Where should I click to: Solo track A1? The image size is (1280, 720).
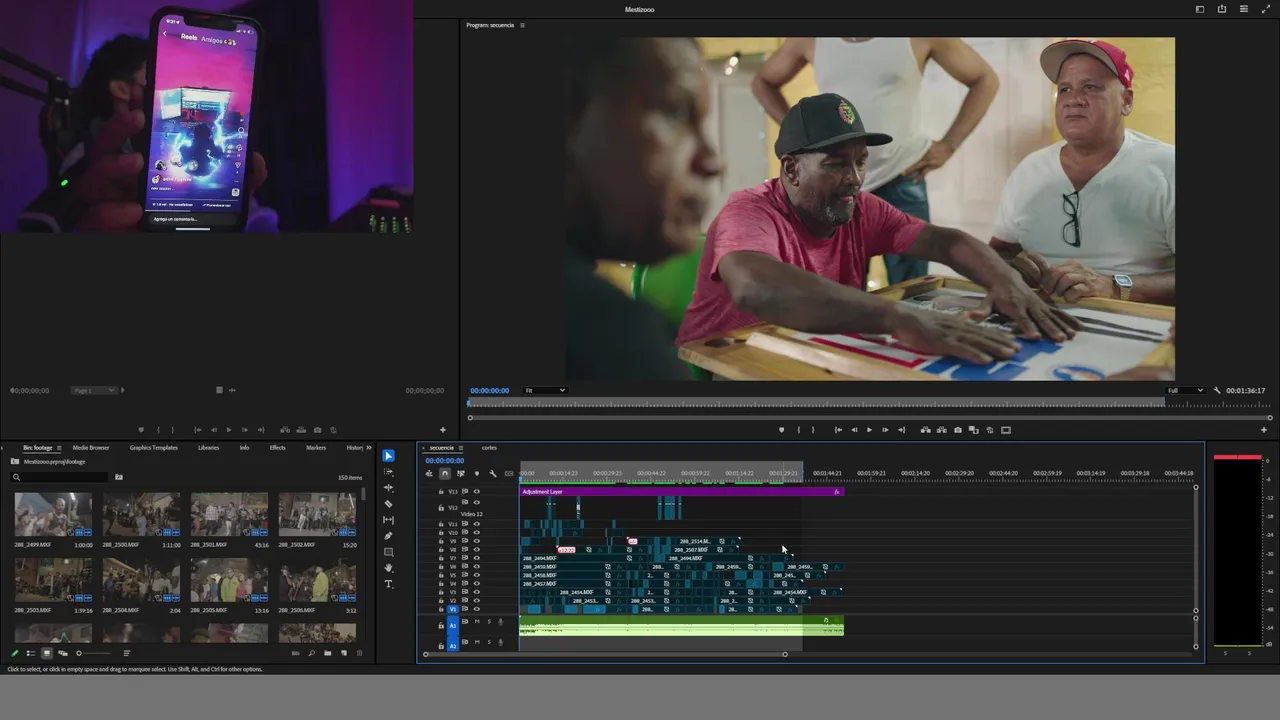pos(489,622)
